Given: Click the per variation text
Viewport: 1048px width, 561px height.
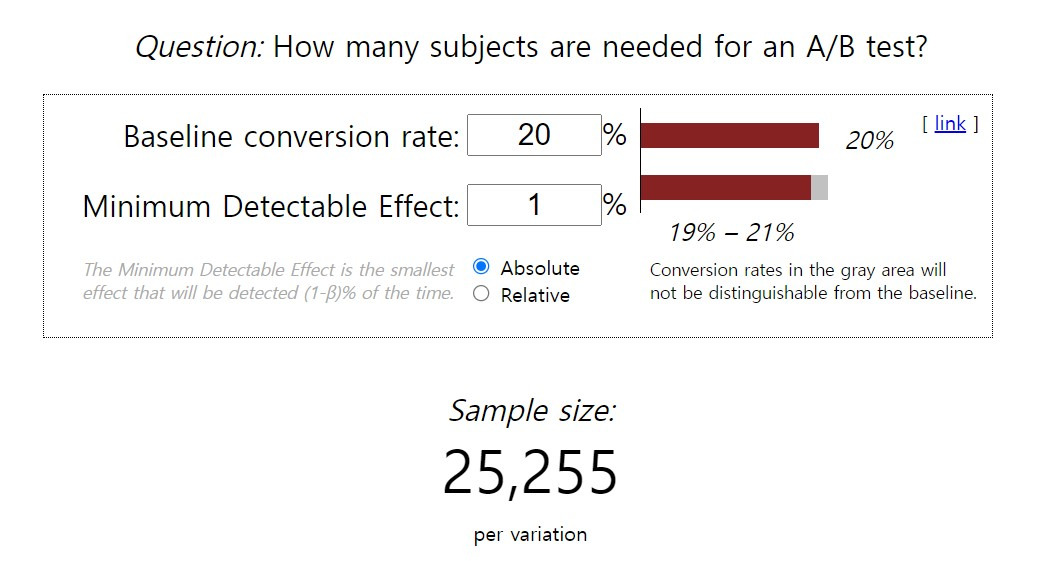Looking at the screenshot, I should (x=531, y=535).
